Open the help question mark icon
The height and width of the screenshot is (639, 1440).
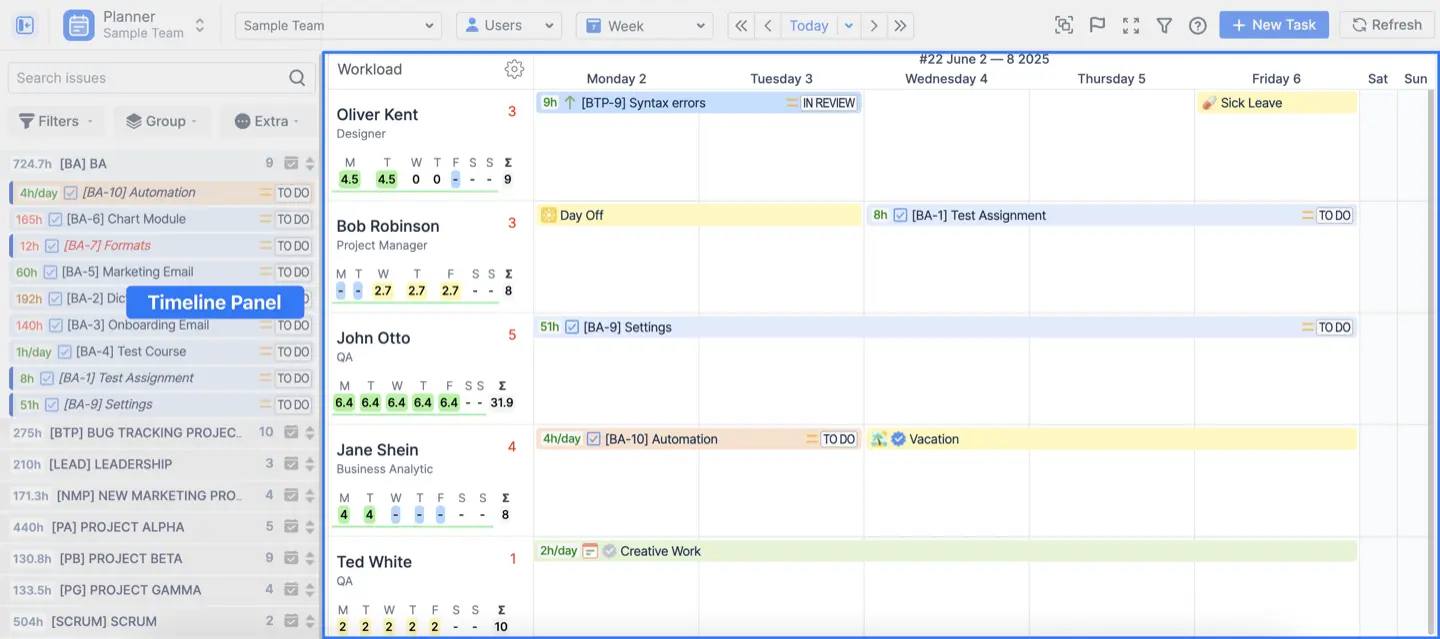point(1197,25)
